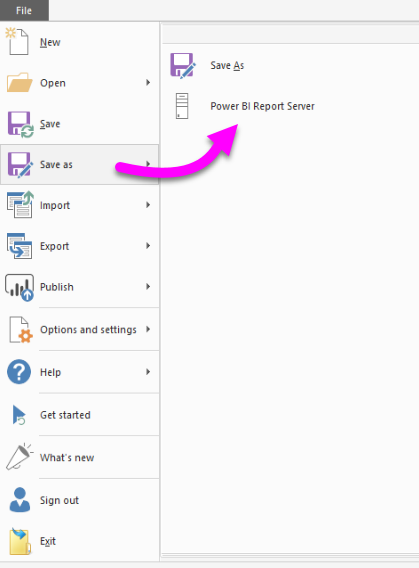Click What's new menu entry

tap(67, 458)
